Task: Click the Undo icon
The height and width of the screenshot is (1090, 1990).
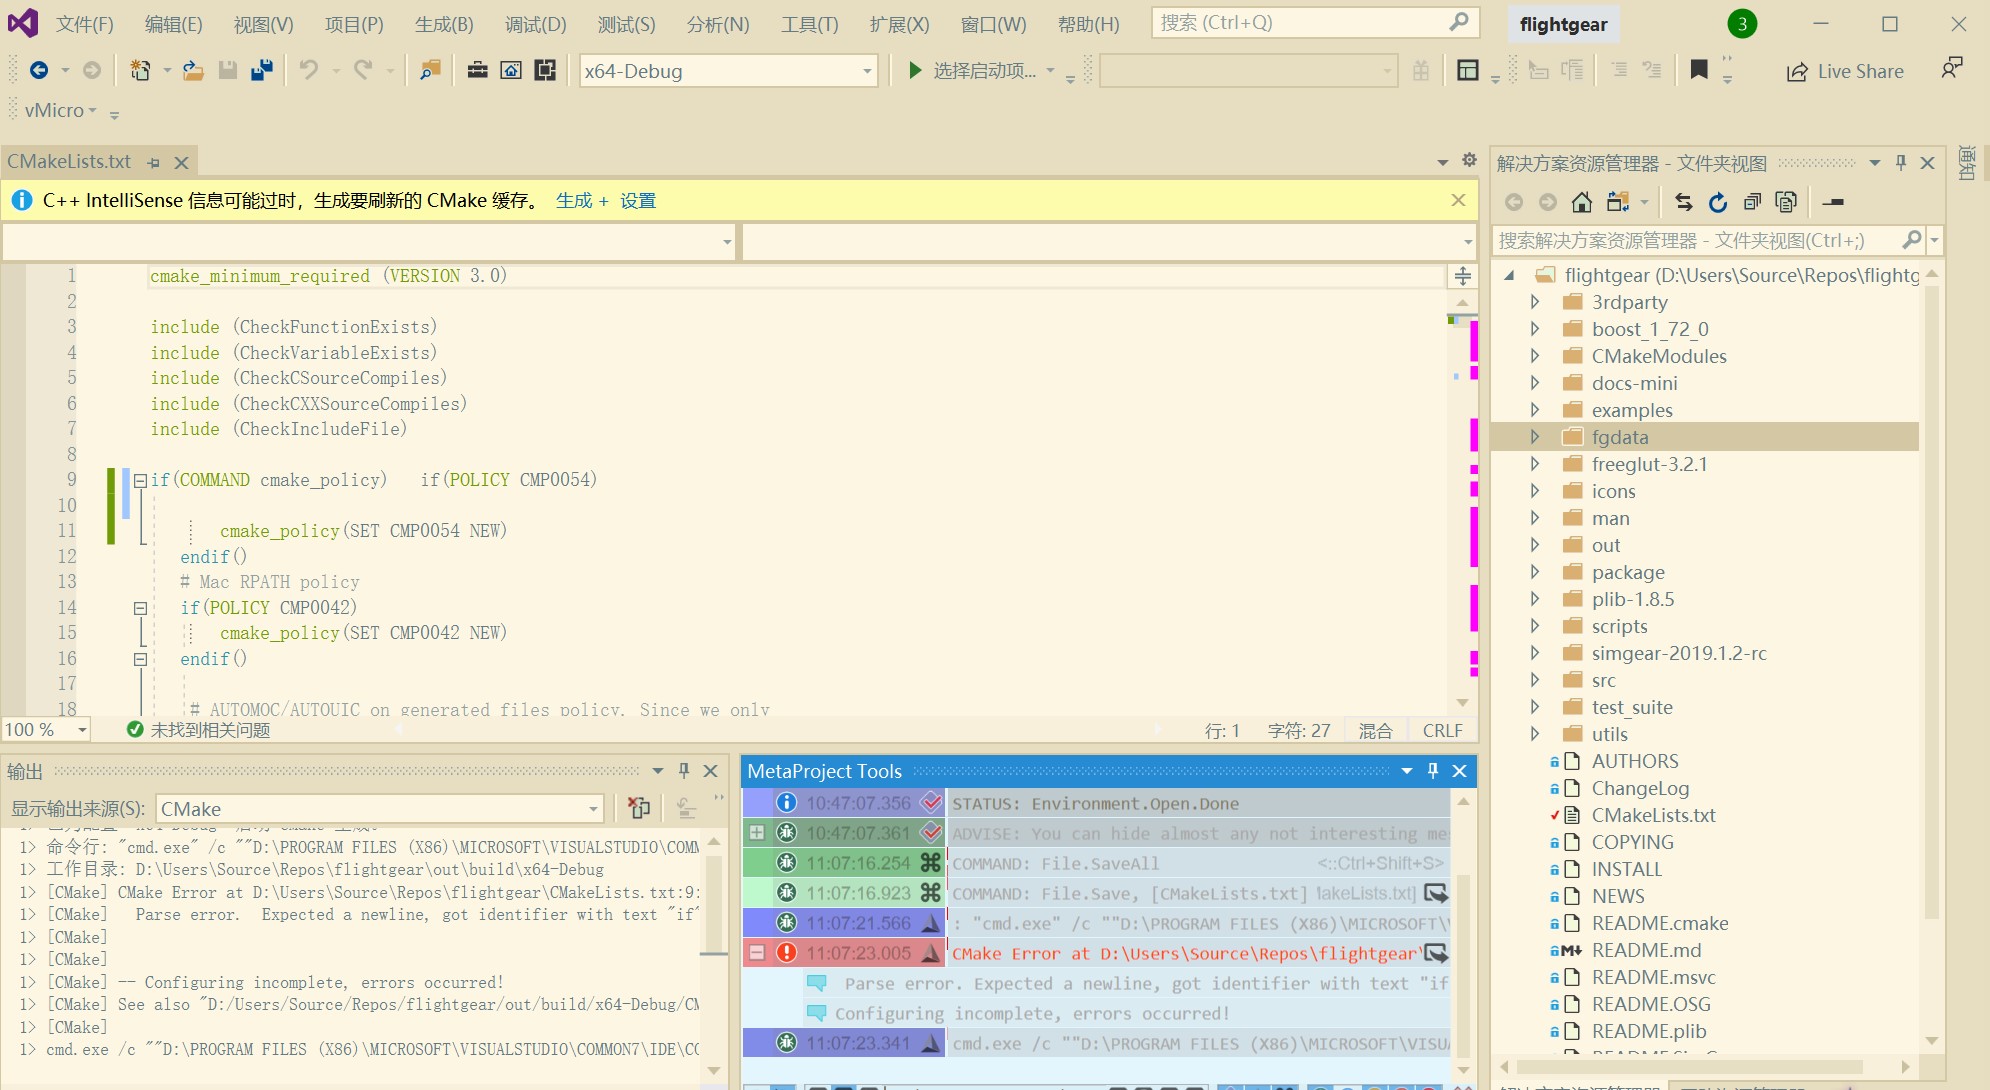Action: tap(309, 70)
